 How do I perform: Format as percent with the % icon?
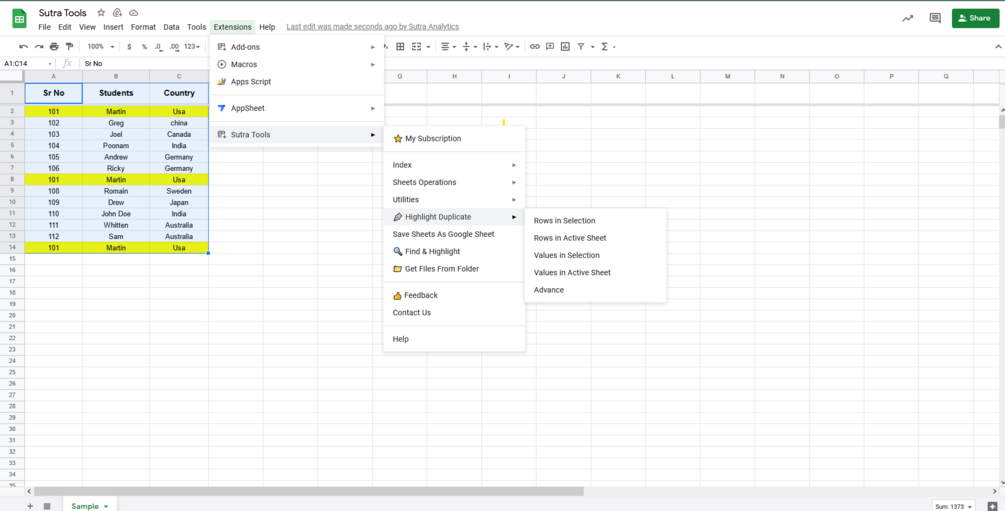[x=144, y=47]
